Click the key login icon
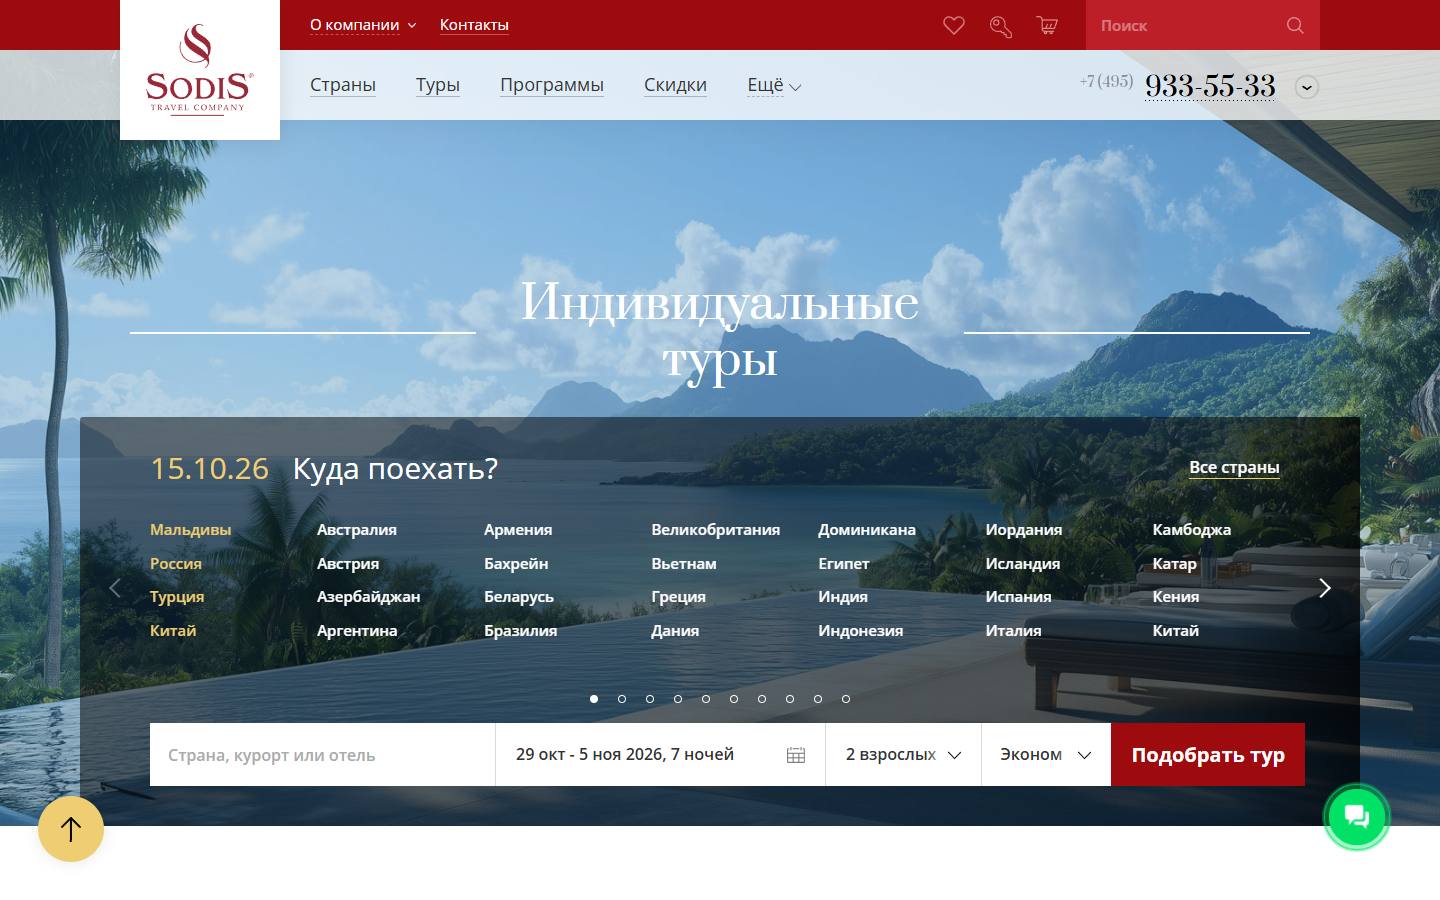Image resolution: width=1440 pixels, height=900 pixels. 1001,26
